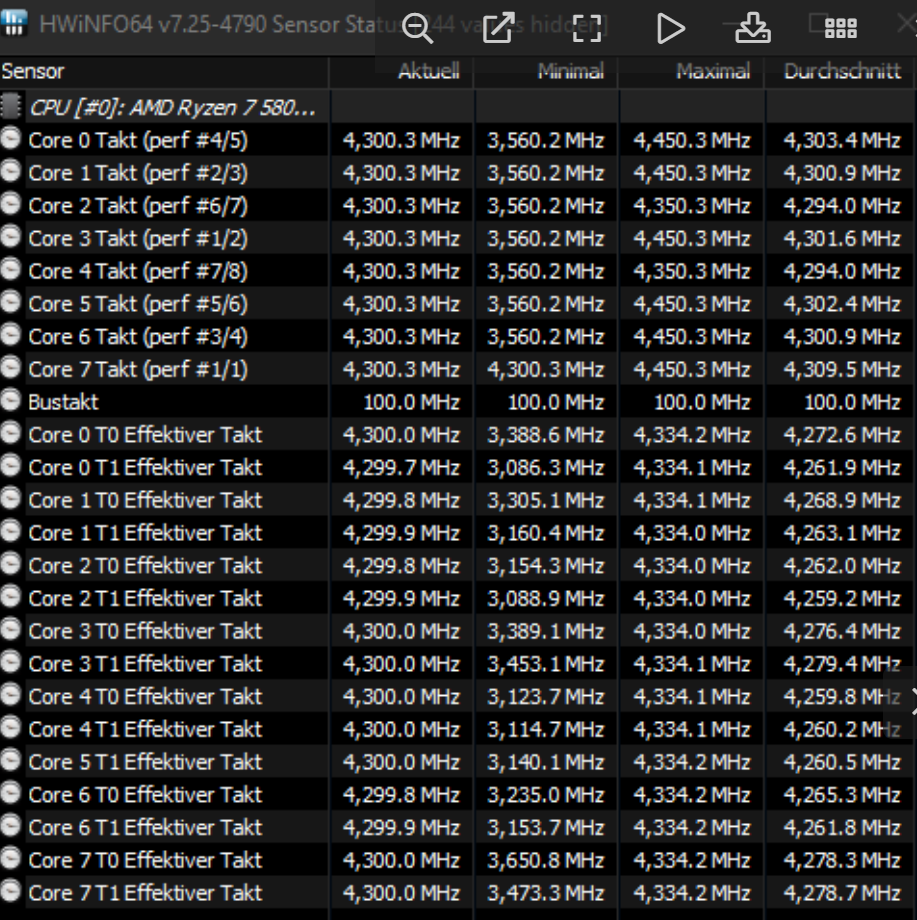This screenshot has height=920, width=917.
Task: Select Core 3 T1 Effektiver Takt label
Action: (x=145, y=664)
